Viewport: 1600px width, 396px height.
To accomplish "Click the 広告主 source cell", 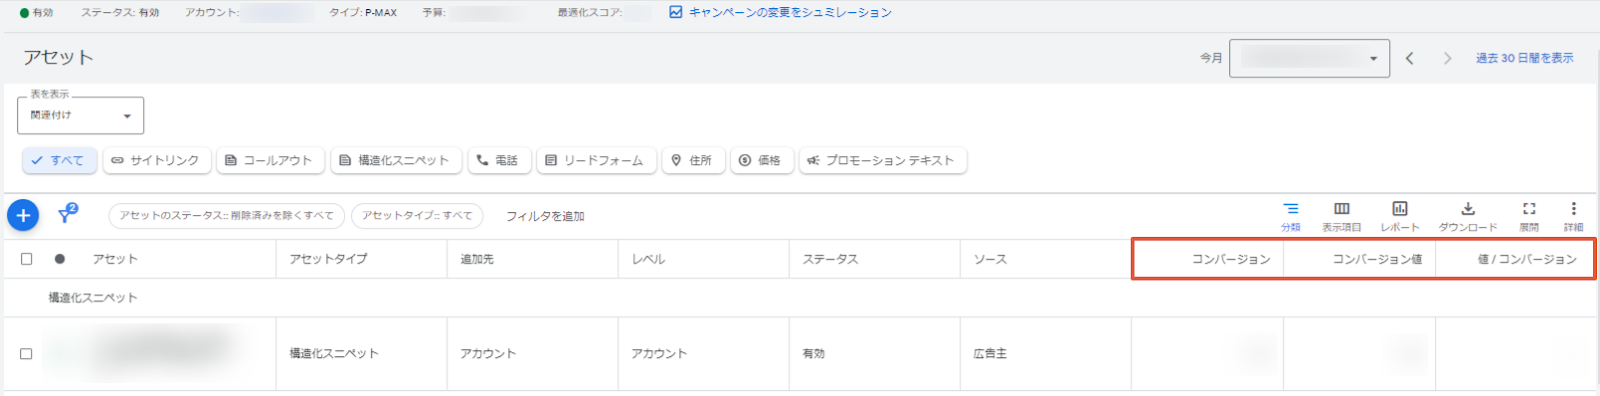I will pos(990,354).
